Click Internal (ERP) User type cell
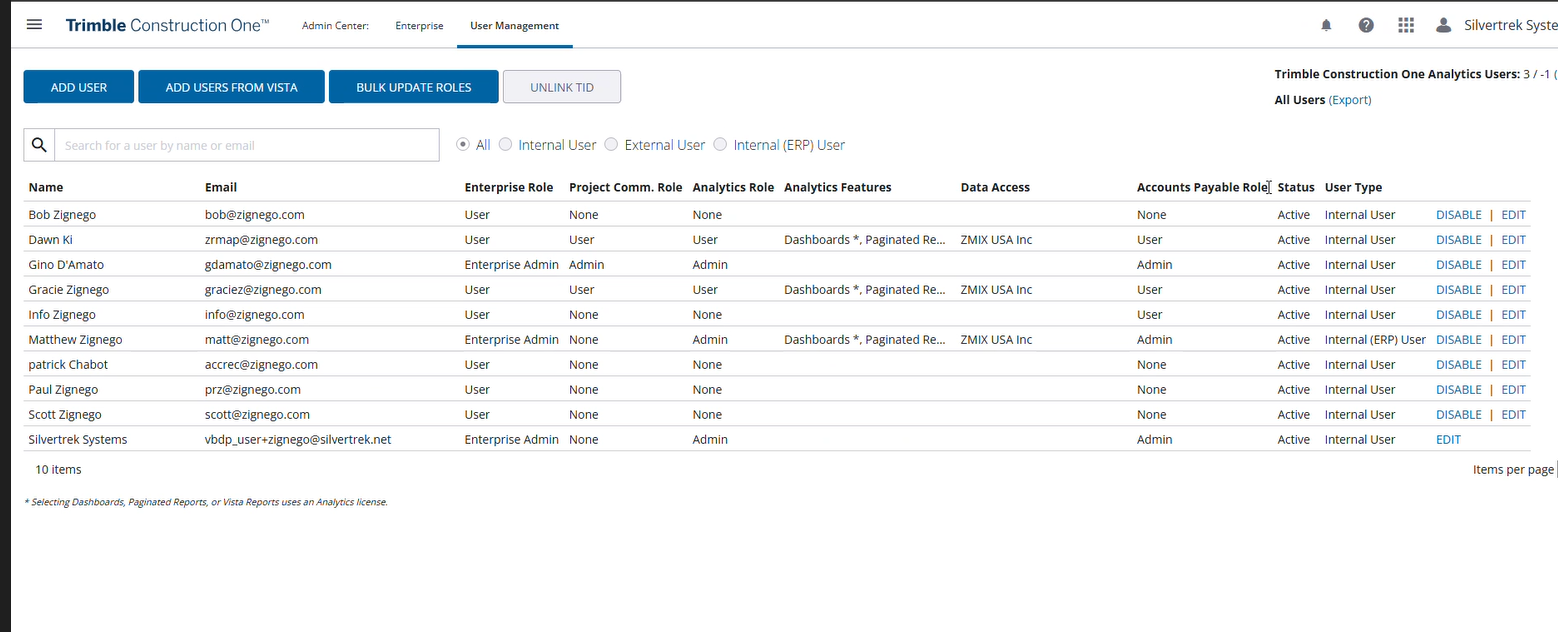Screen dimensions: 1558x632 coord(1375,340)
